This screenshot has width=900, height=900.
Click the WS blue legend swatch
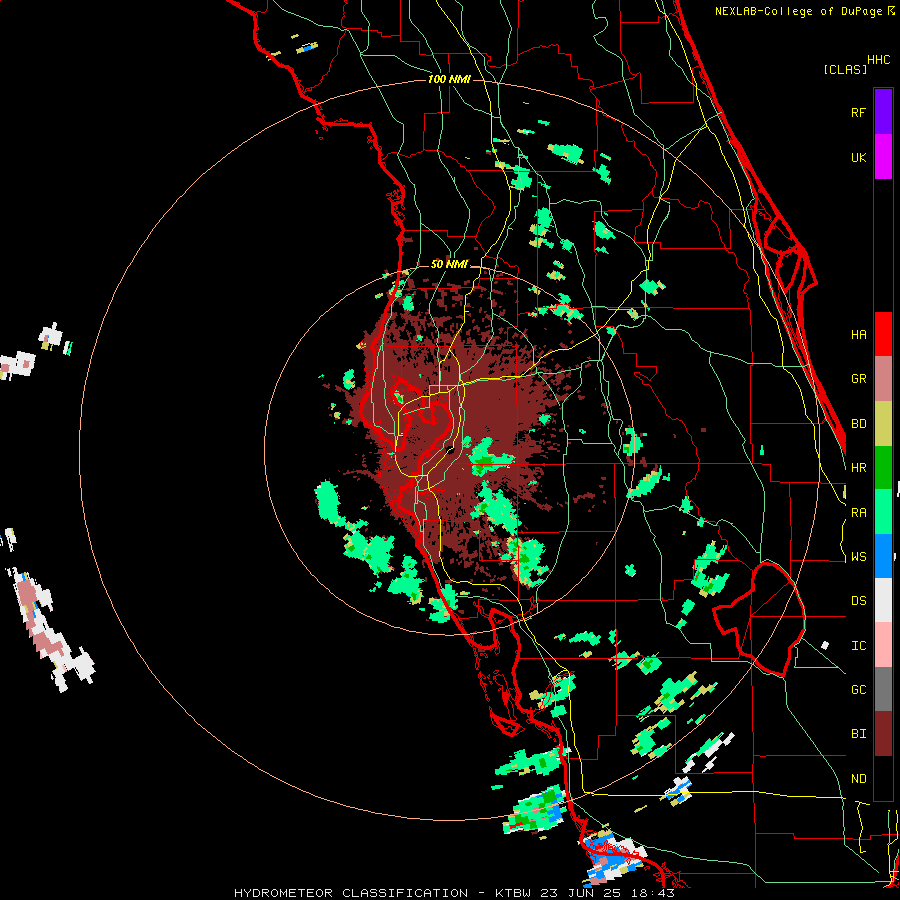883,556
